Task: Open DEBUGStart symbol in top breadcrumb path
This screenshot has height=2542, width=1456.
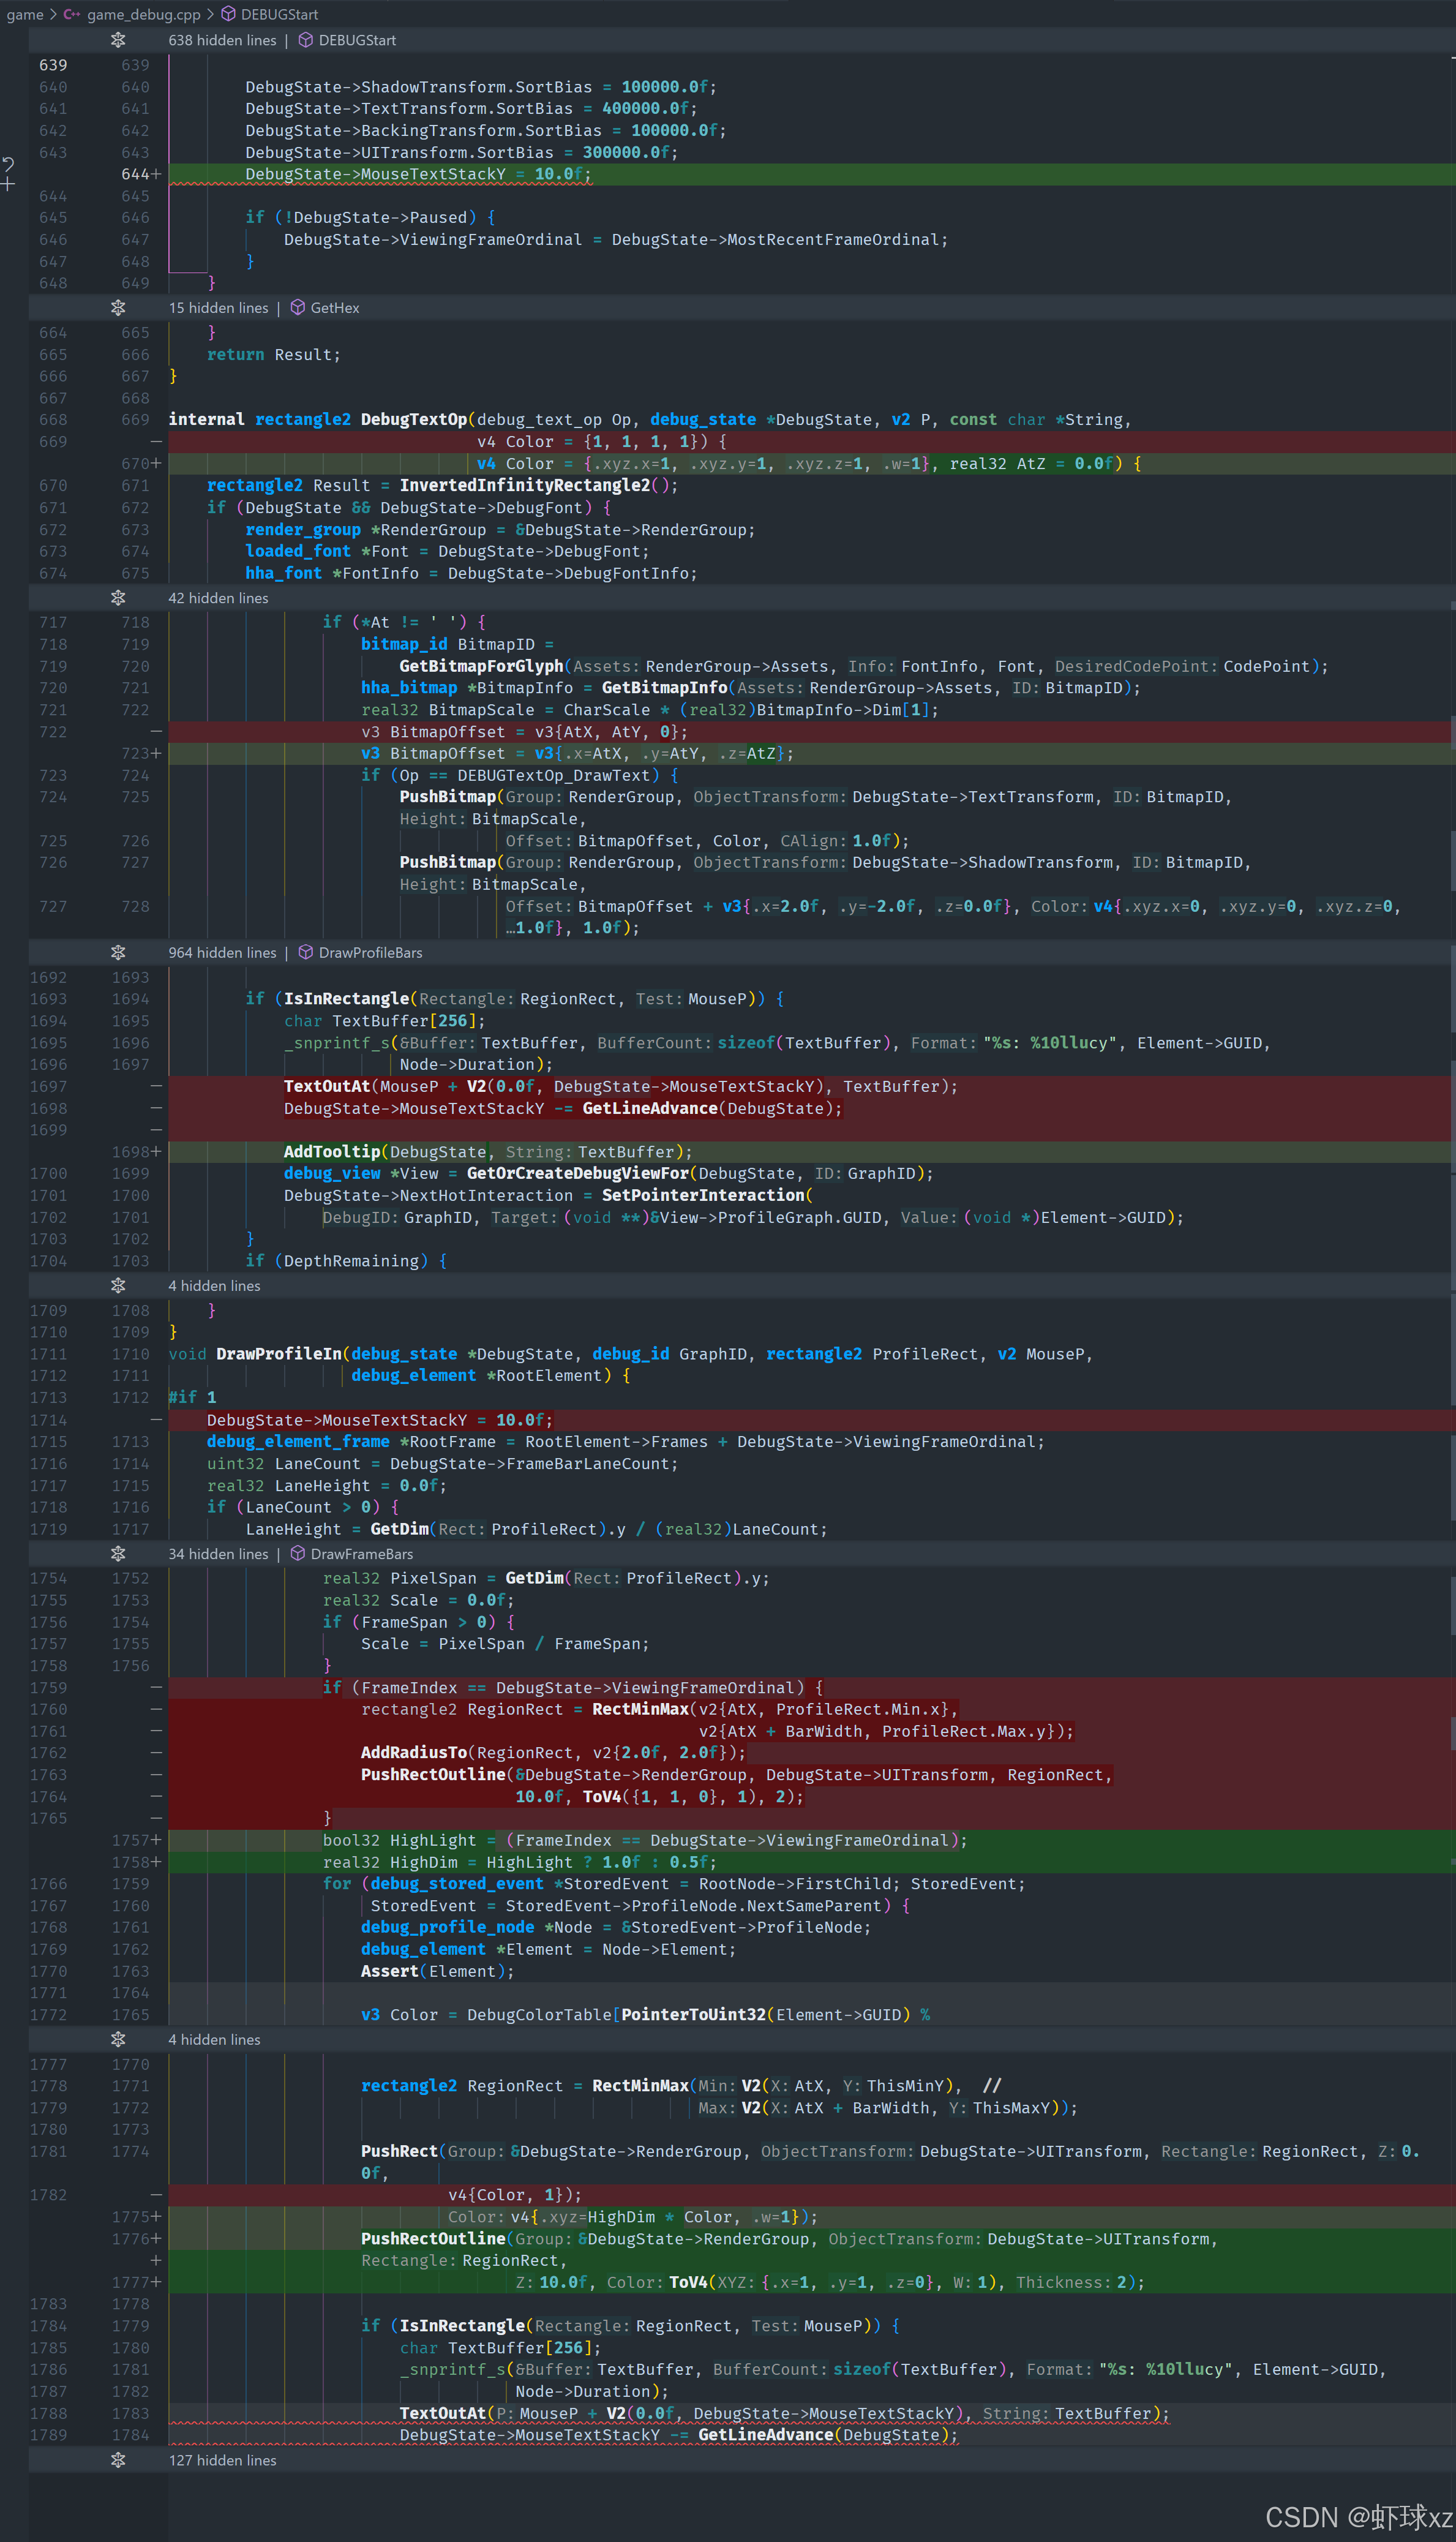Action: point(279,14)
